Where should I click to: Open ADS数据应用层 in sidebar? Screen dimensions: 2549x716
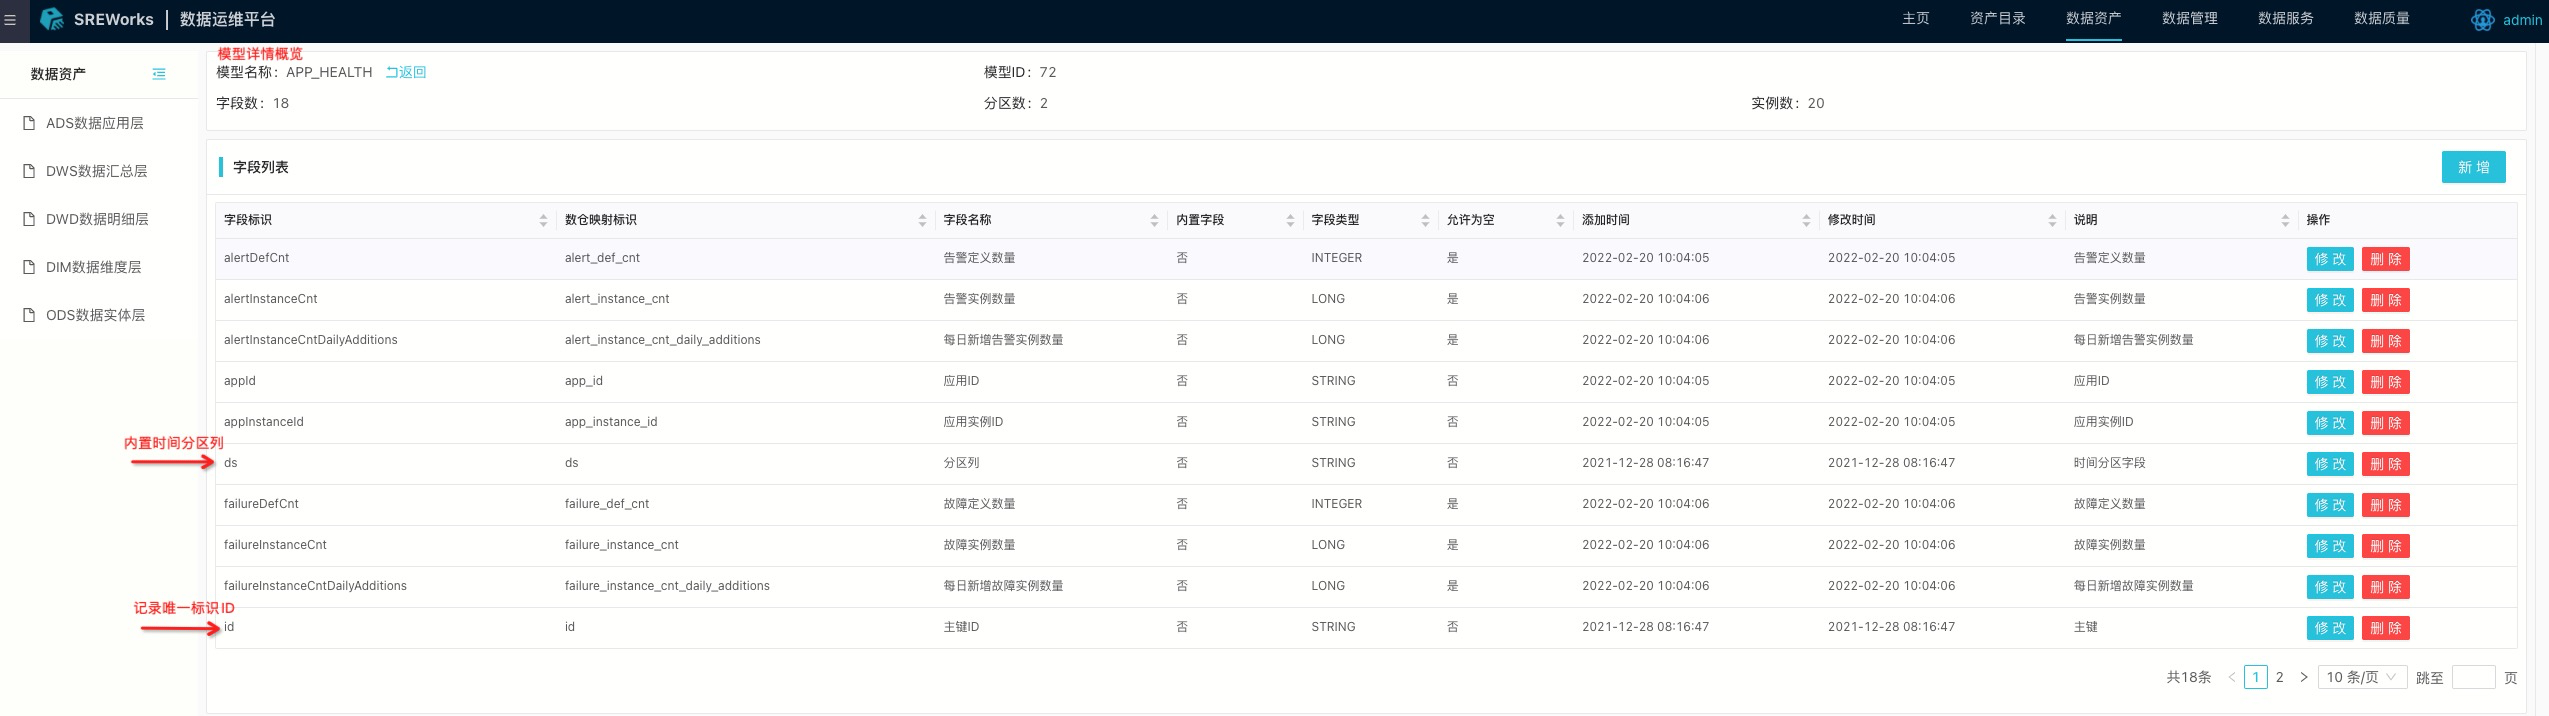tap(94, 123)
